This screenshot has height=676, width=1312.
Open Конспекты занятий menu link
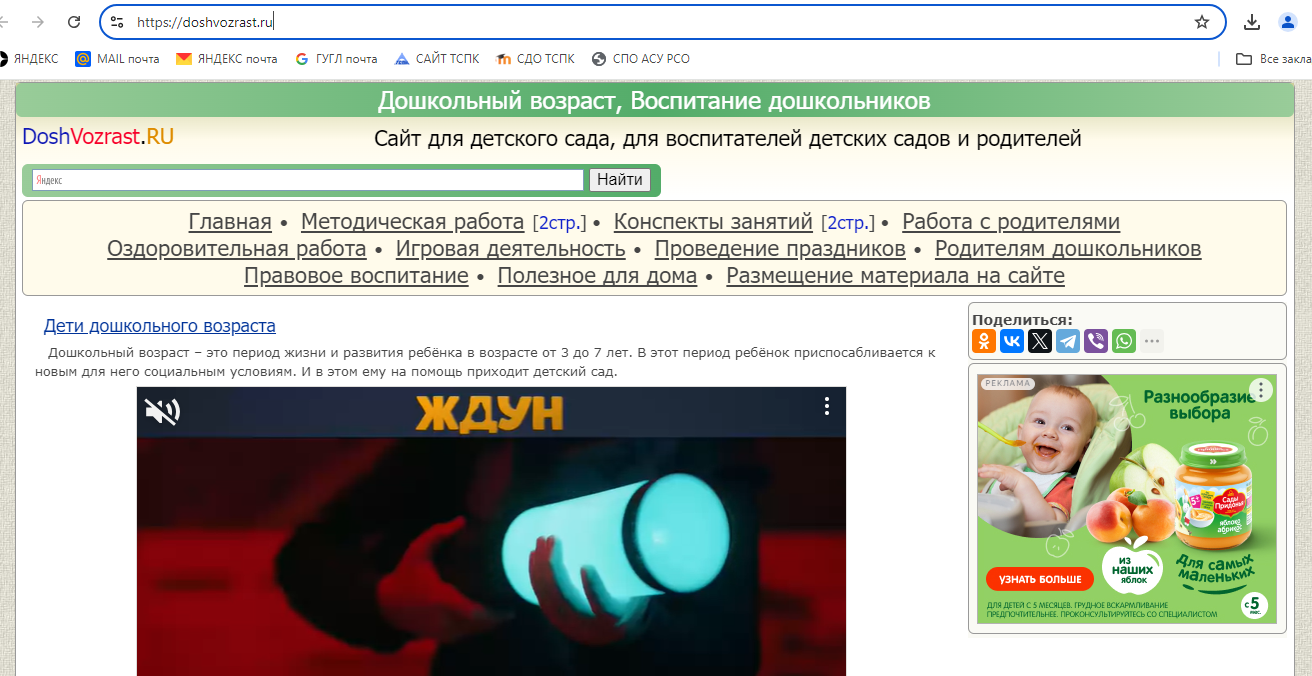pyautogui.click(x=713, y=222)
